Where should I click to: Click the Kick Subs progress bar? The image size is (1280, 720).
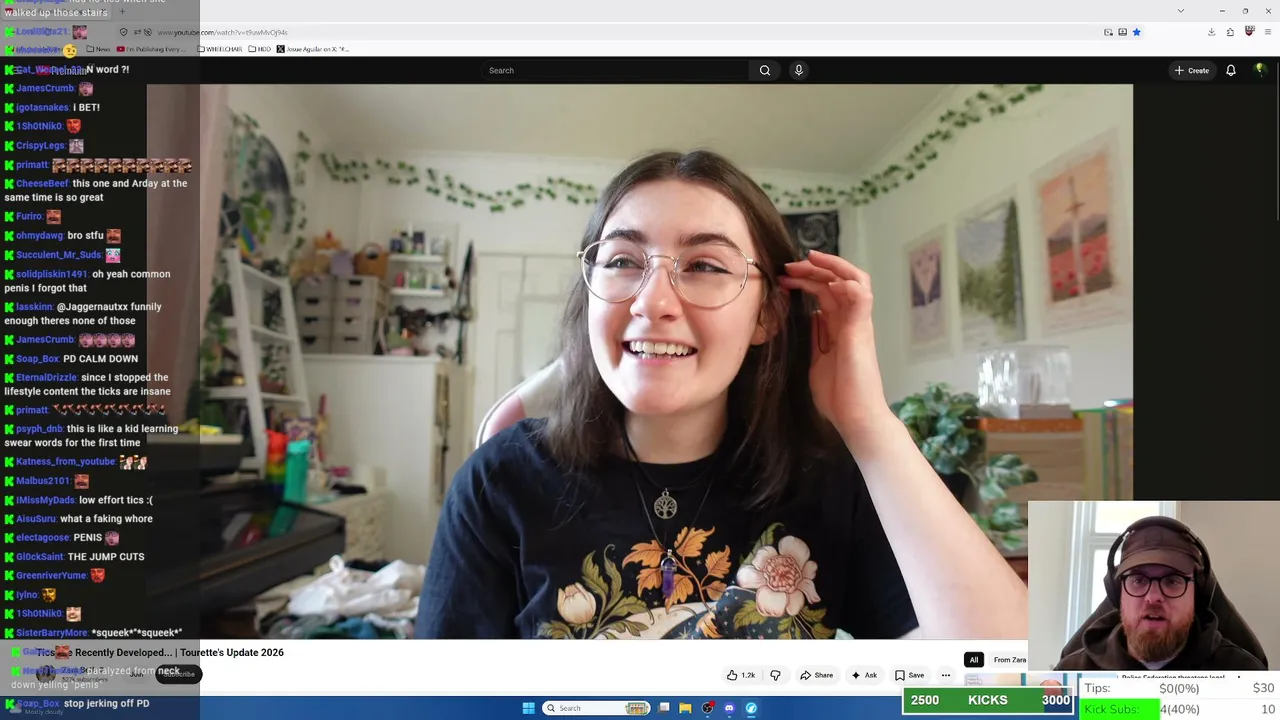click(1180, 709)
